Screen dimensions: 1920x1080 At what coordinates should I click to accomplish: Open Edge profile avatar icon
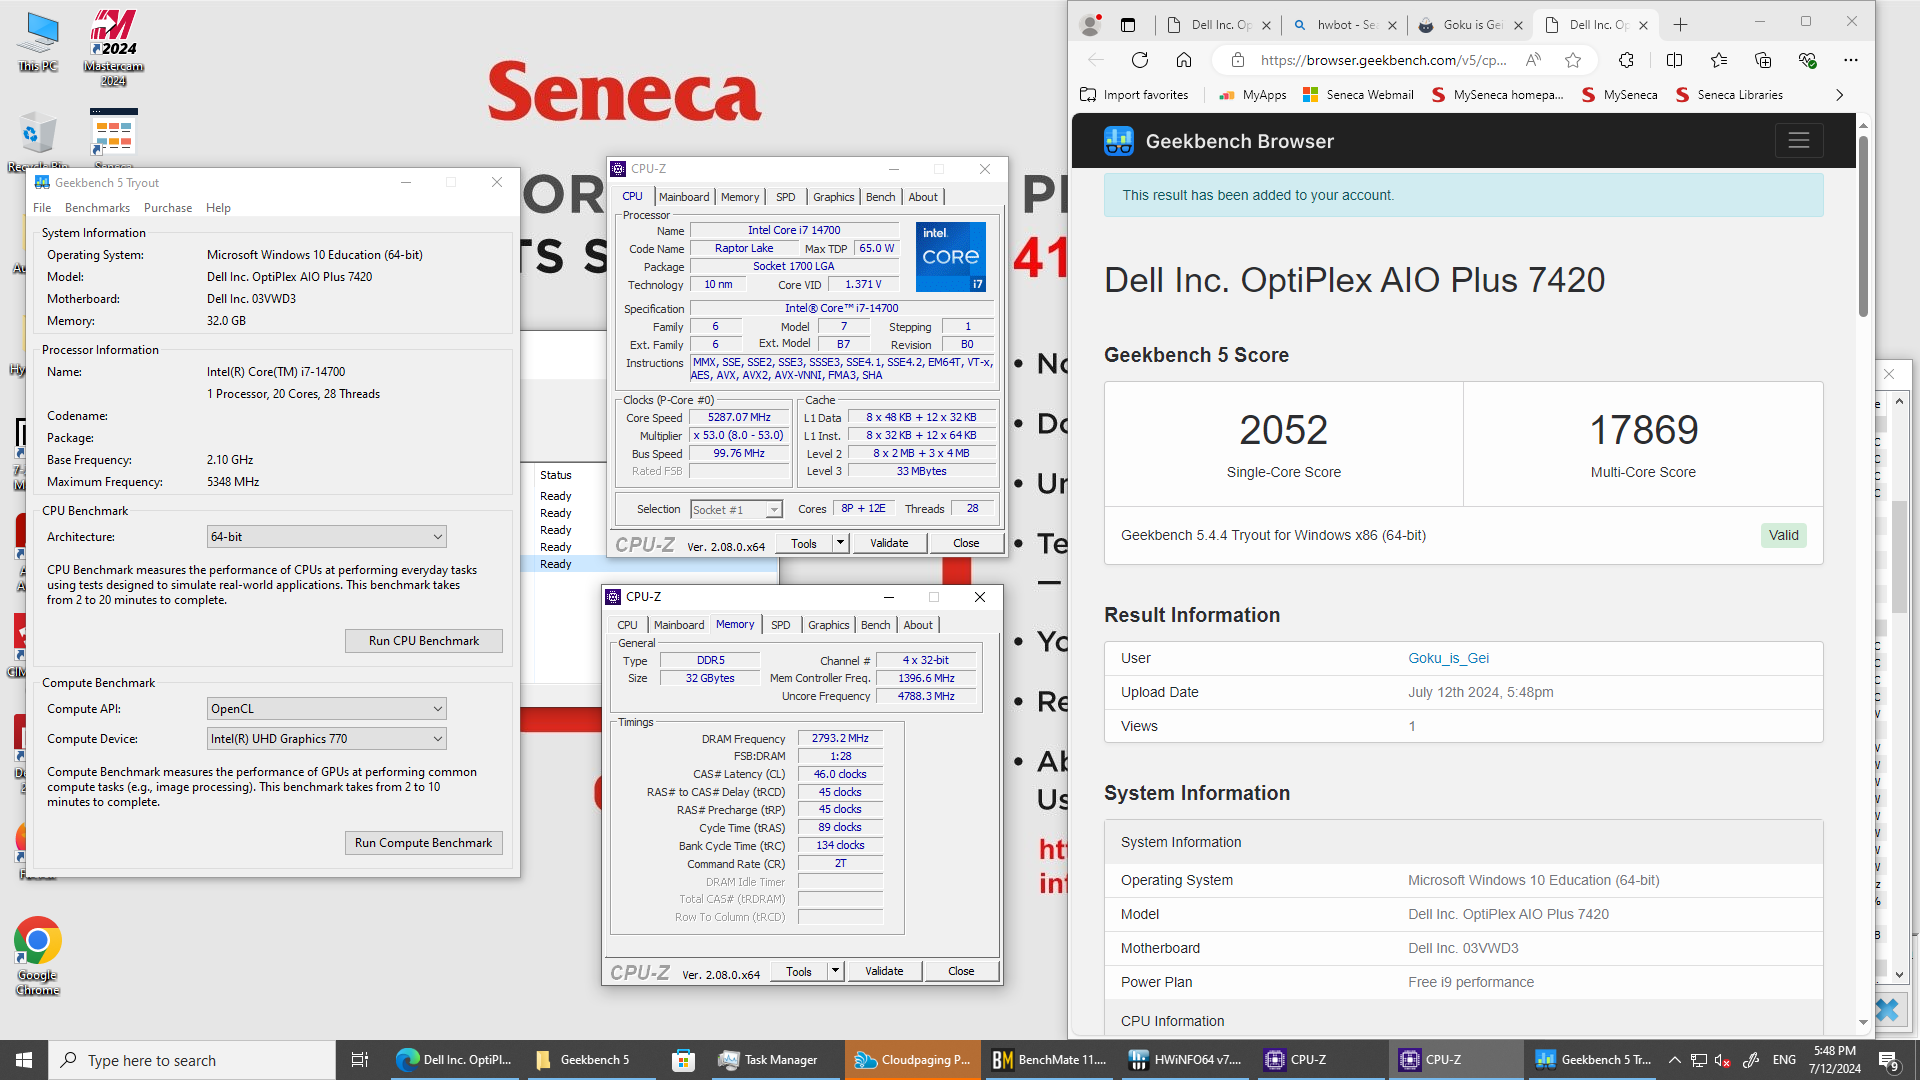pyautogui.click(x=1091, y=25)
